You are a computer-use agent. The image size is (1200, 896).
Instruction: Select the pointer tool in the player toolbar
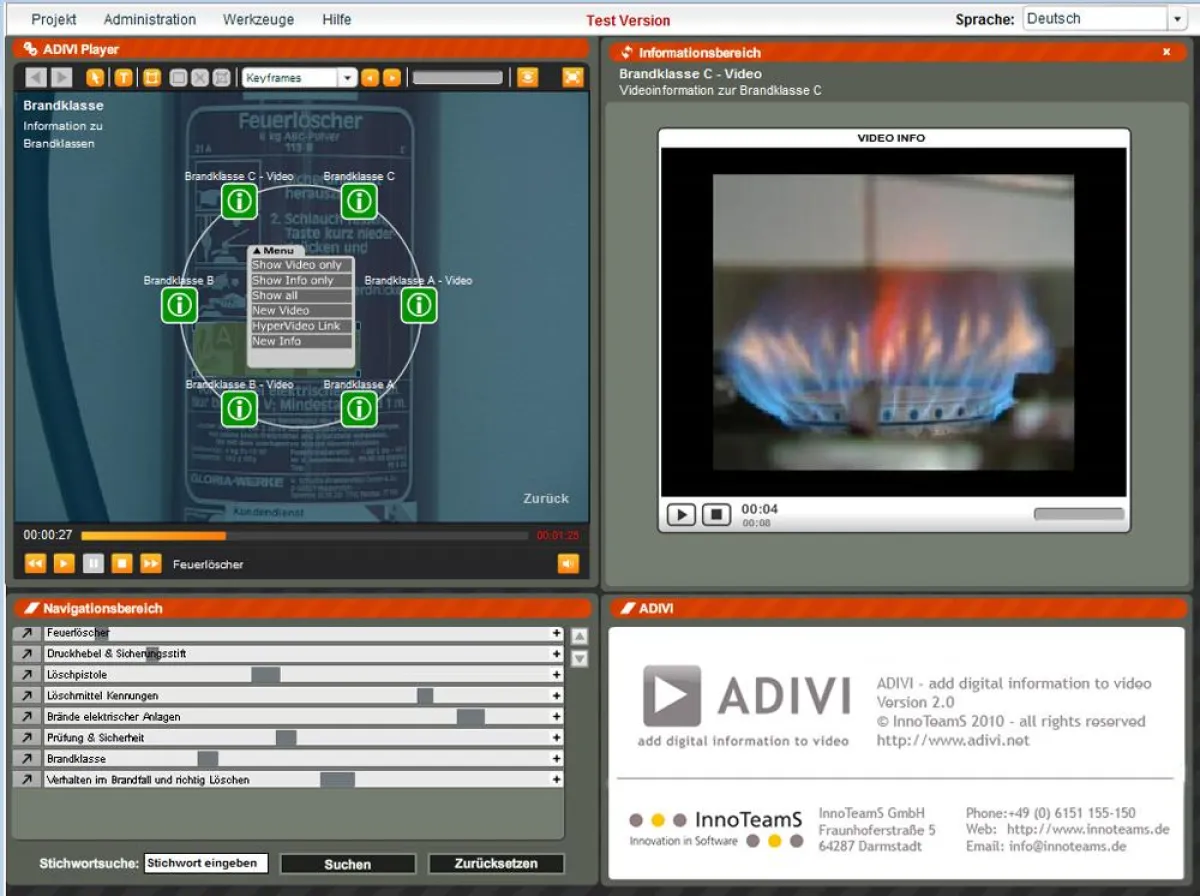click(x=95, y=77)
